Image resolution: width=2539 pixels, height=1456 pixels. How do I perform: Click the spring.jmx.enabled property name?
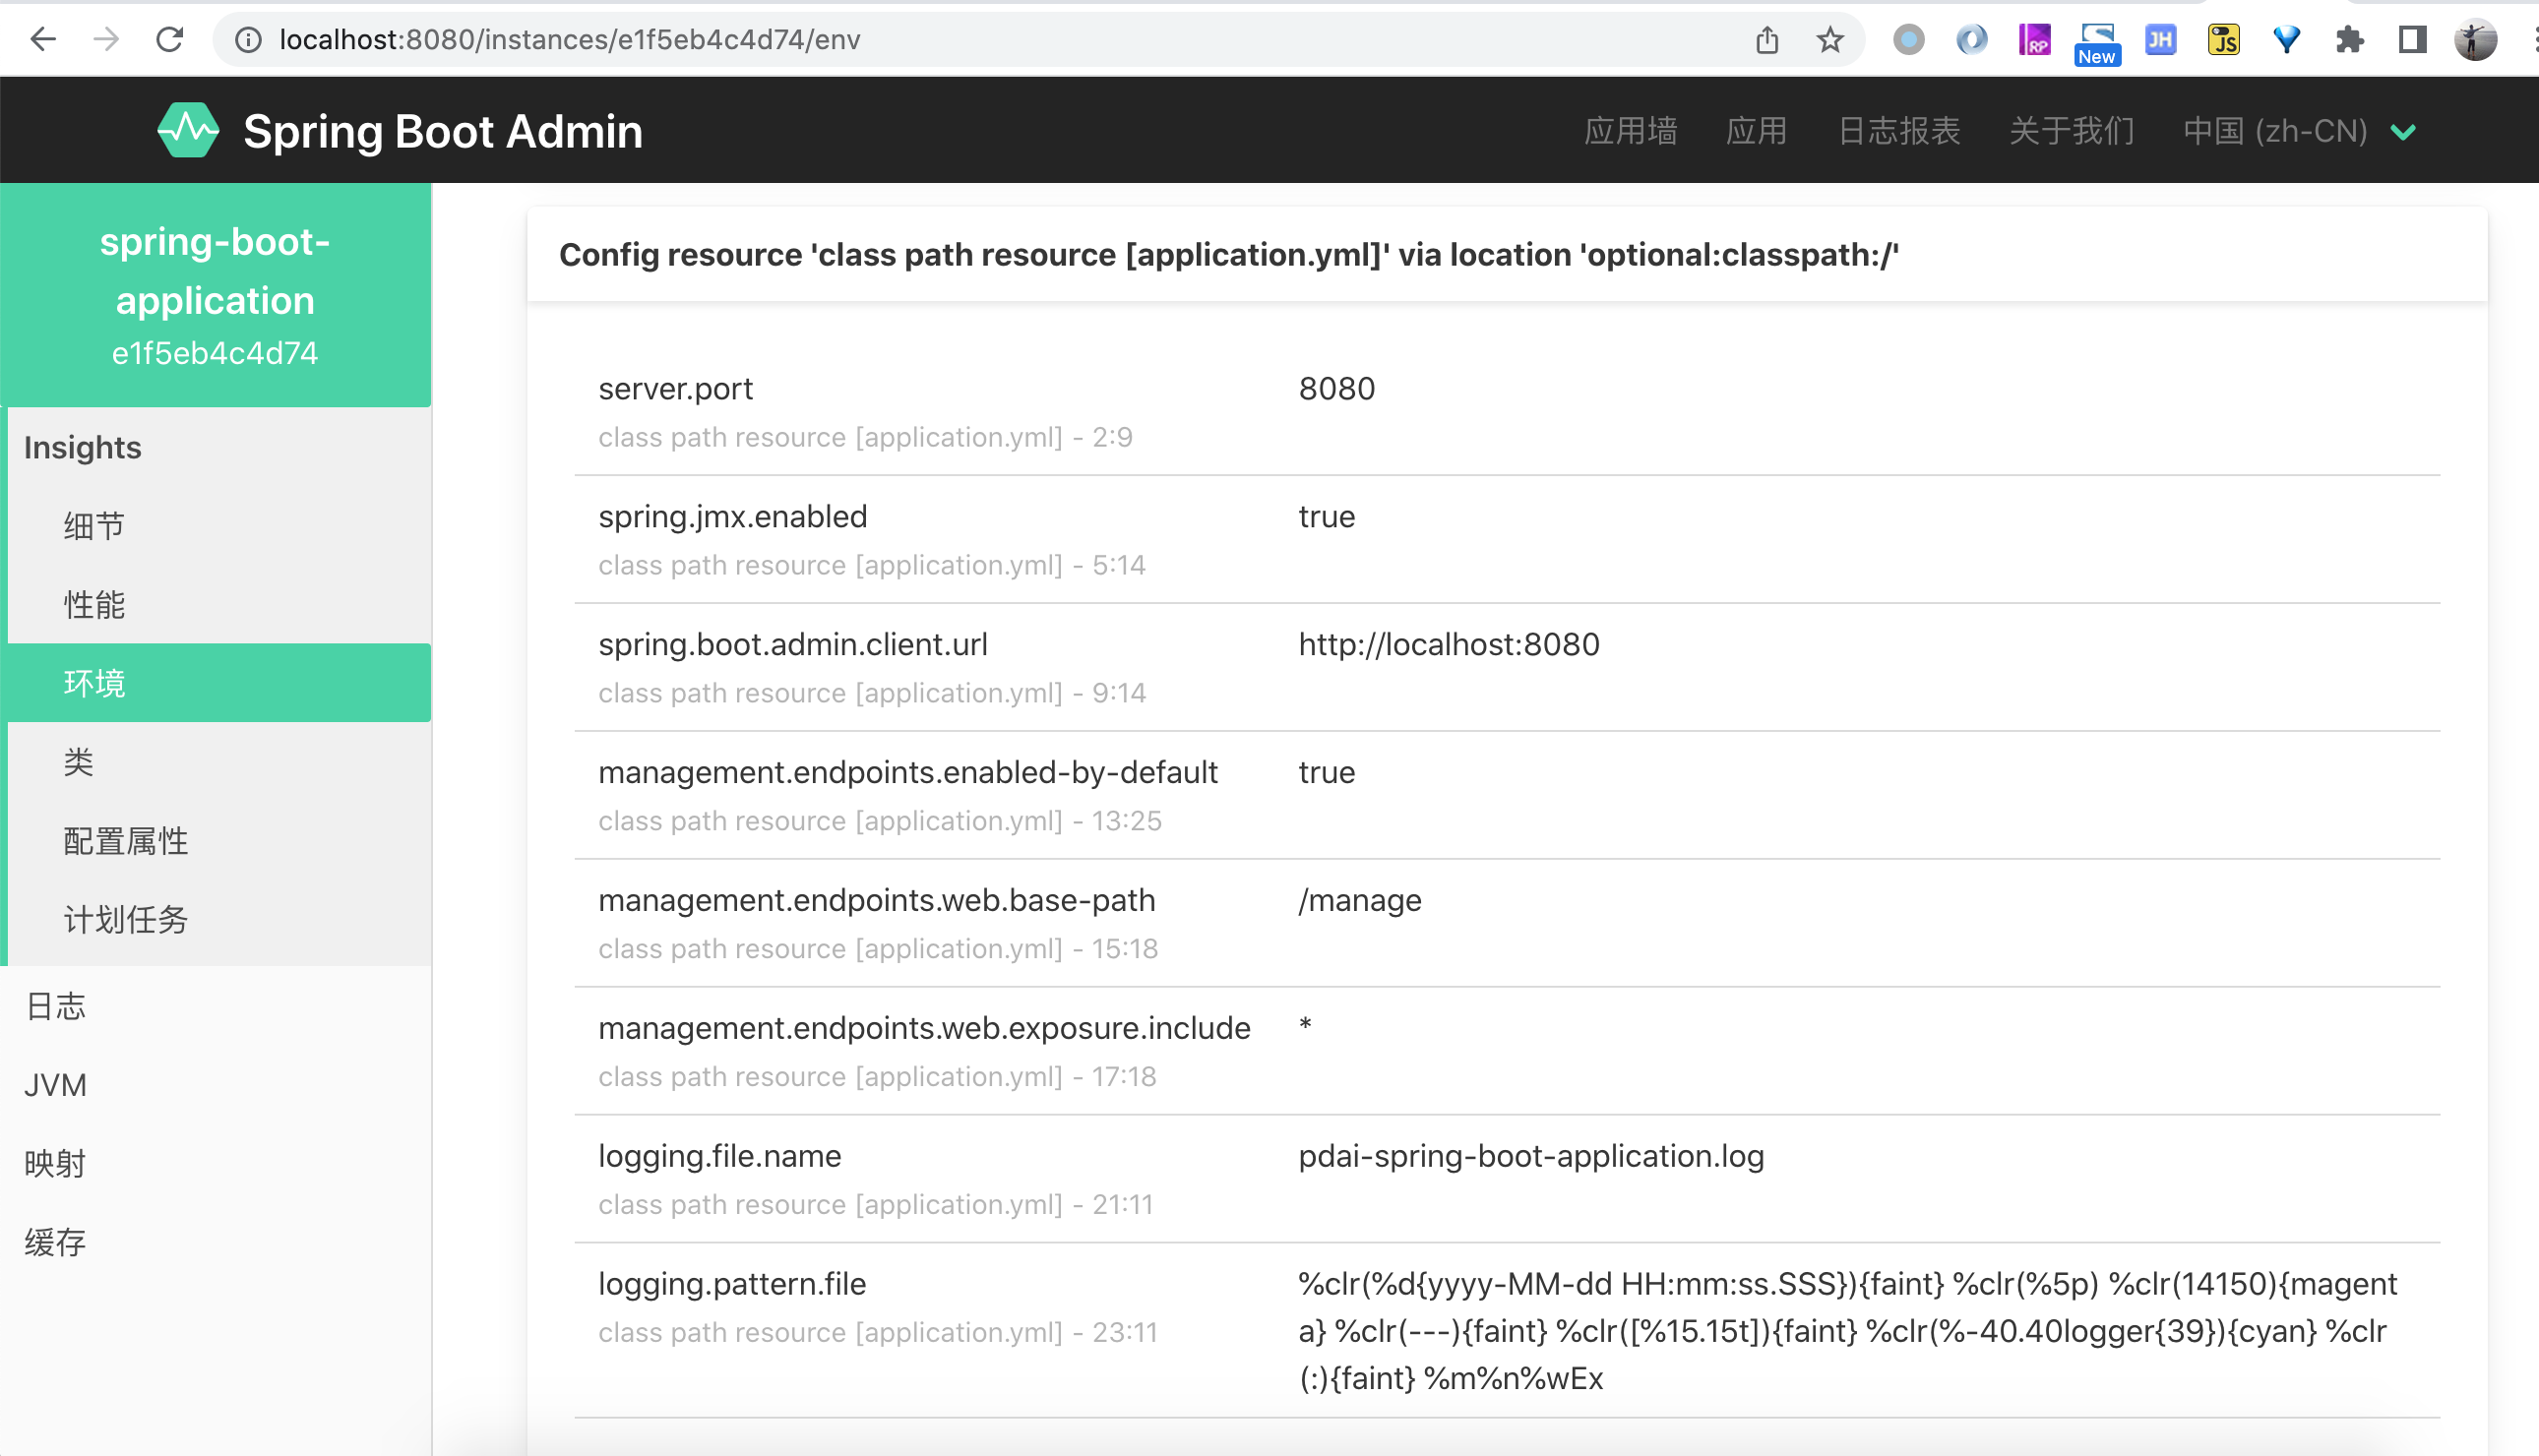[x=733, y=517]
